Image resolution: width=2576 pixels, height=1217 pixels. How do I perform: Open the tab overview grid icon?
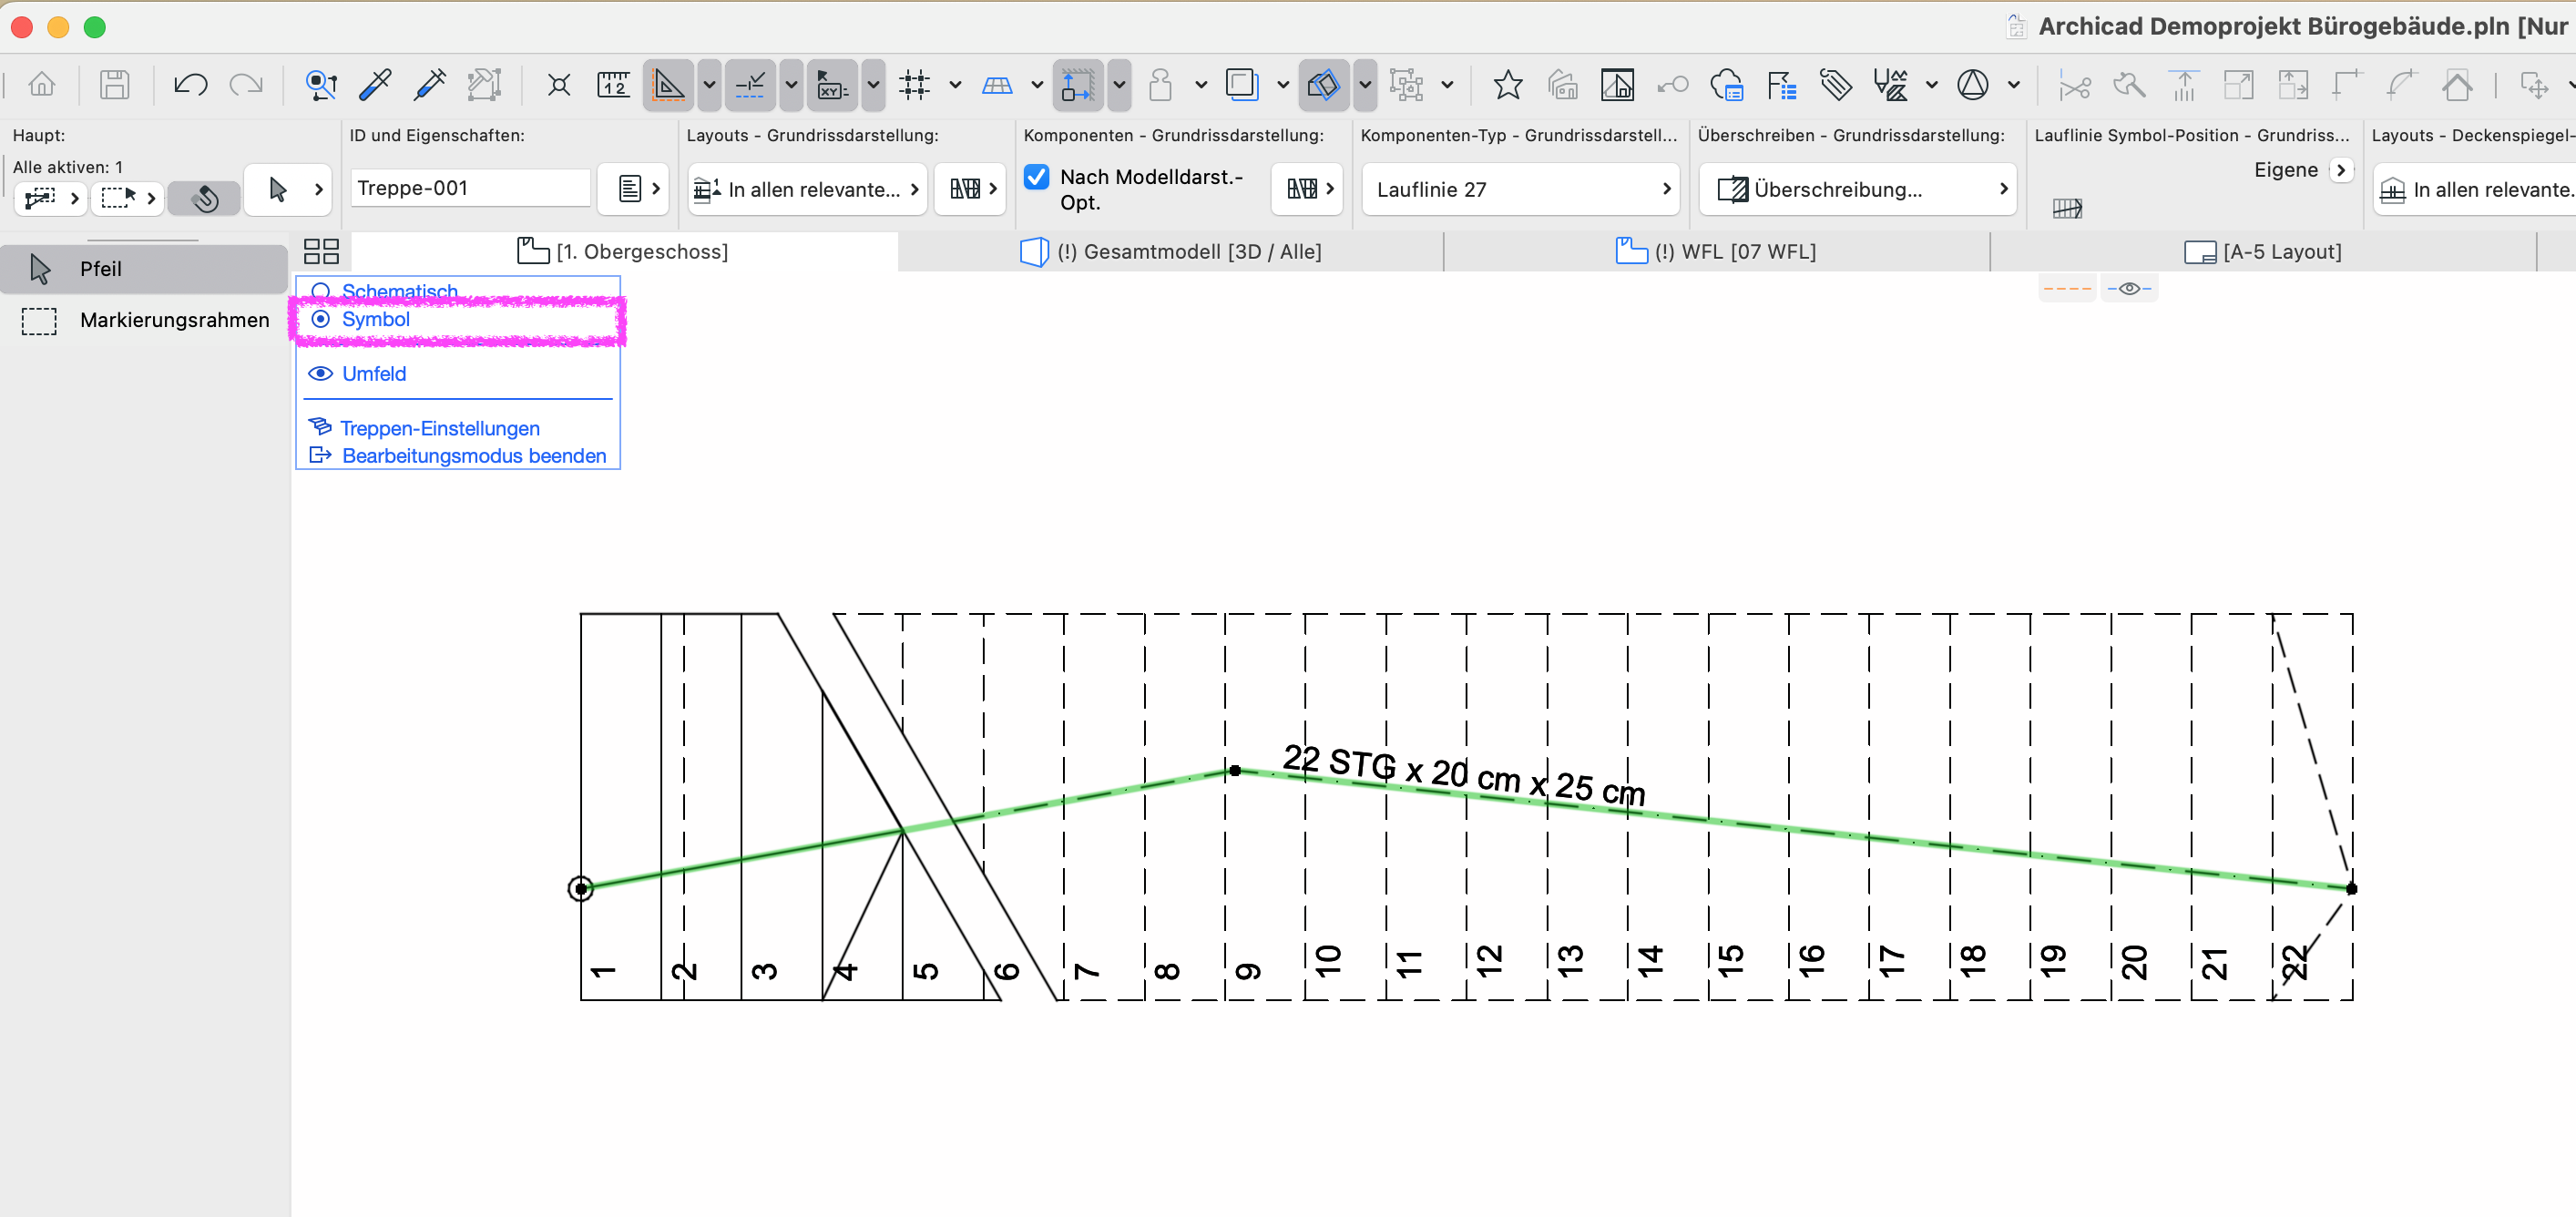coord(321,251)
